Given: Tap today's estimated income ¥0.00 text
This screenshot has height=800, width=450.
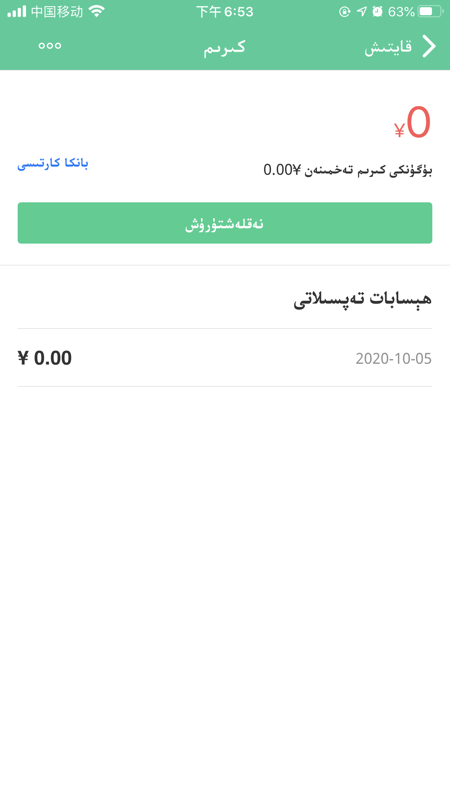Looking at the screenshot, I should (x=348, y=169).
